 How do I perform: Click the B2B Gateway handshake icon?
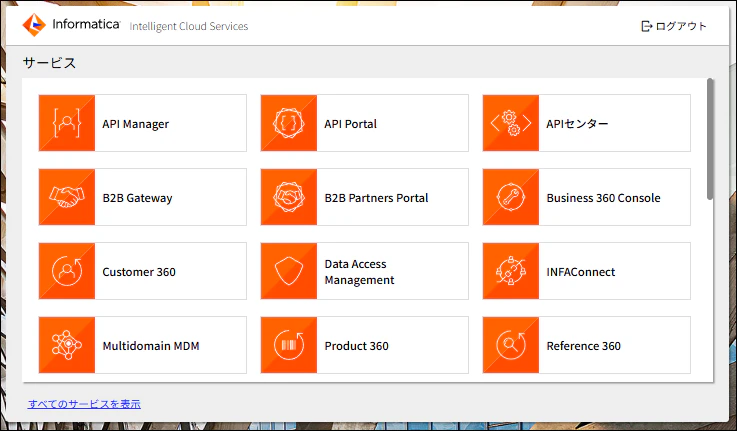point(67,197)
